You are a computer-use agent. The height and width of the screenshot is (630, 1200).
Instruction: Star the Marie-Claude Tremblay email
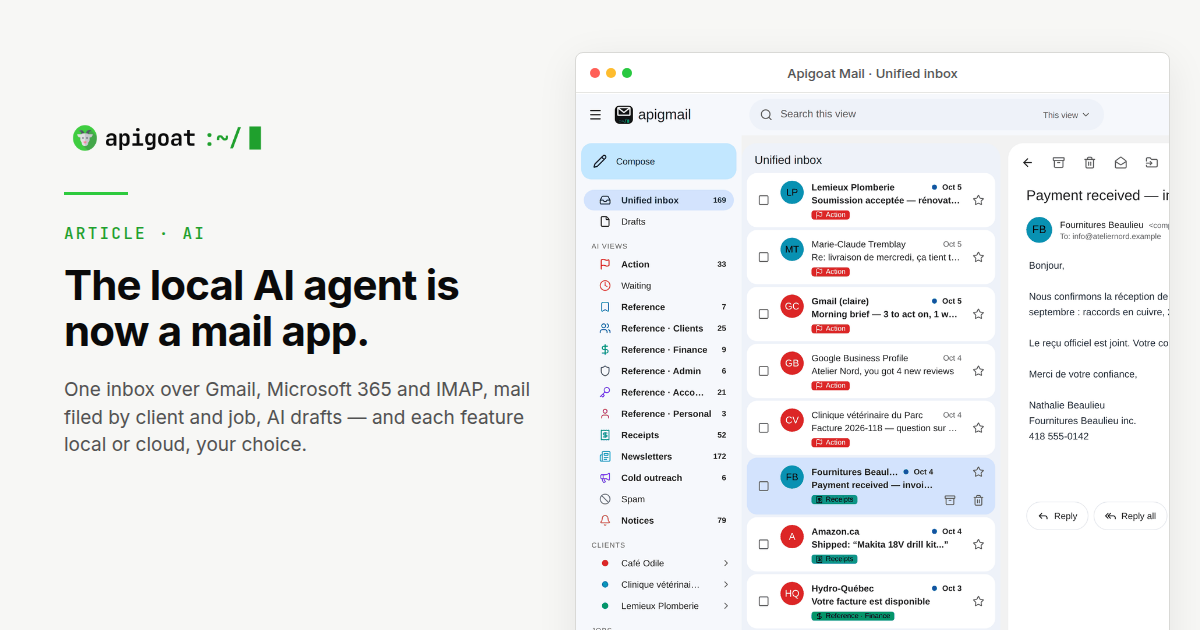978,257
